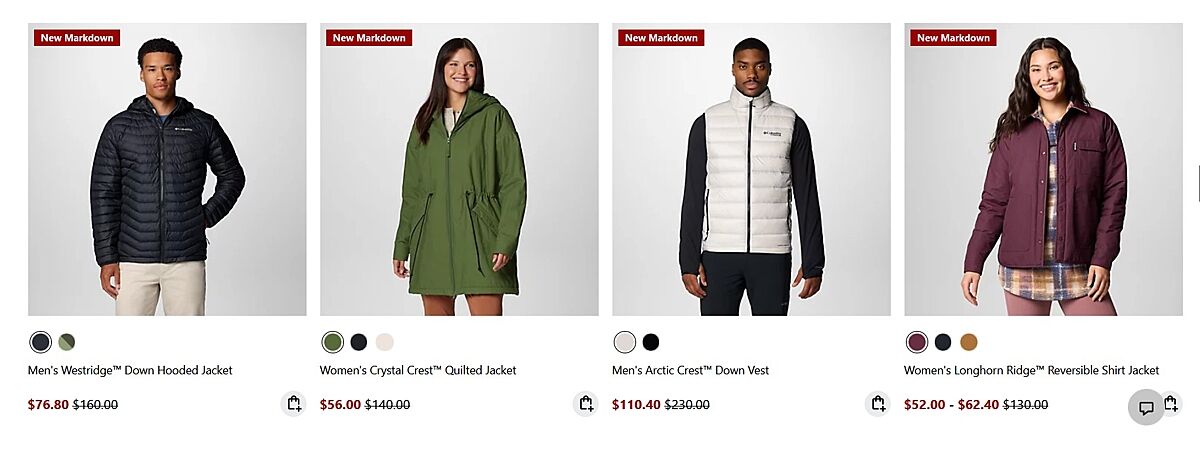
Task: View the green quilted jacket product photo
Action: point(459,169)
